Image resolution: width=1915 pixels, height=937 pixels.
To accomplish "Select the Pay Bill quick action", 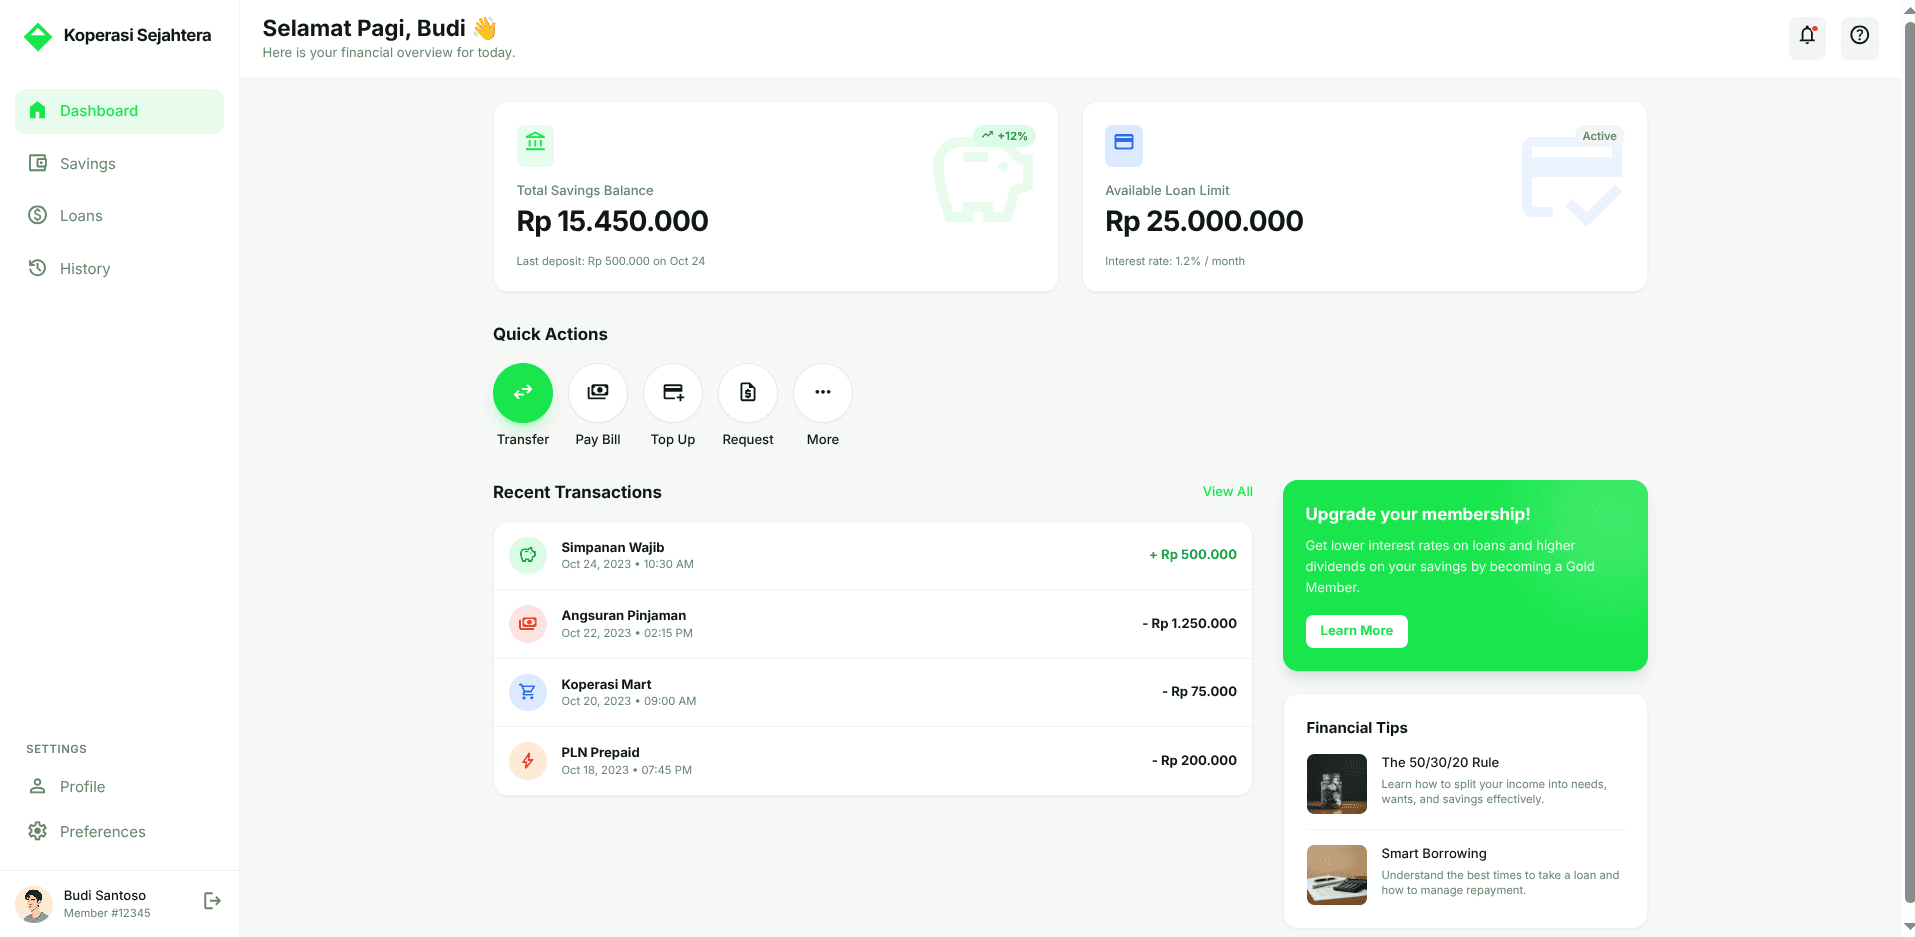I will [597, 393].
